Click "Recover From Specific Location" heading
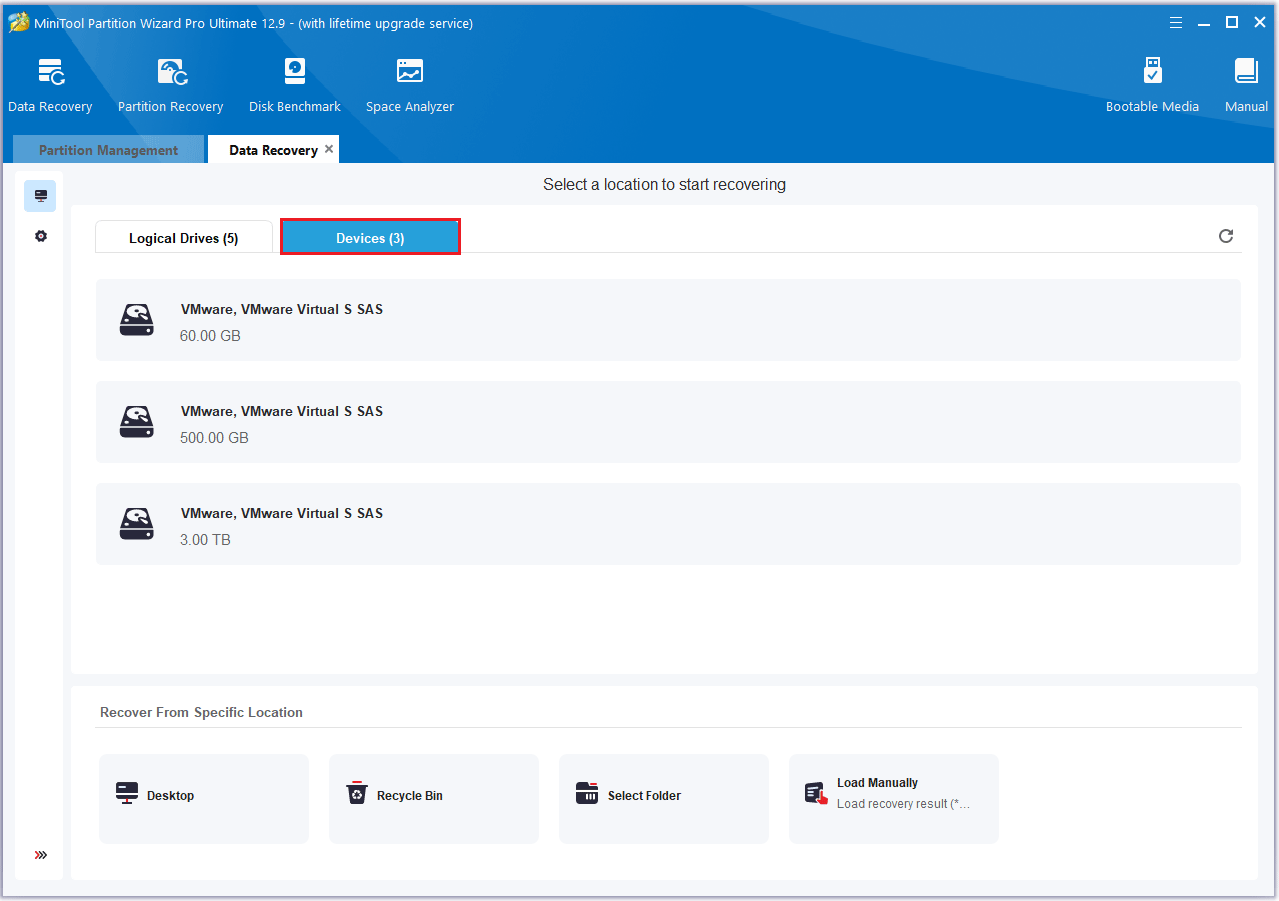The width and height of the screenshot is (1279, 901). 201,713
